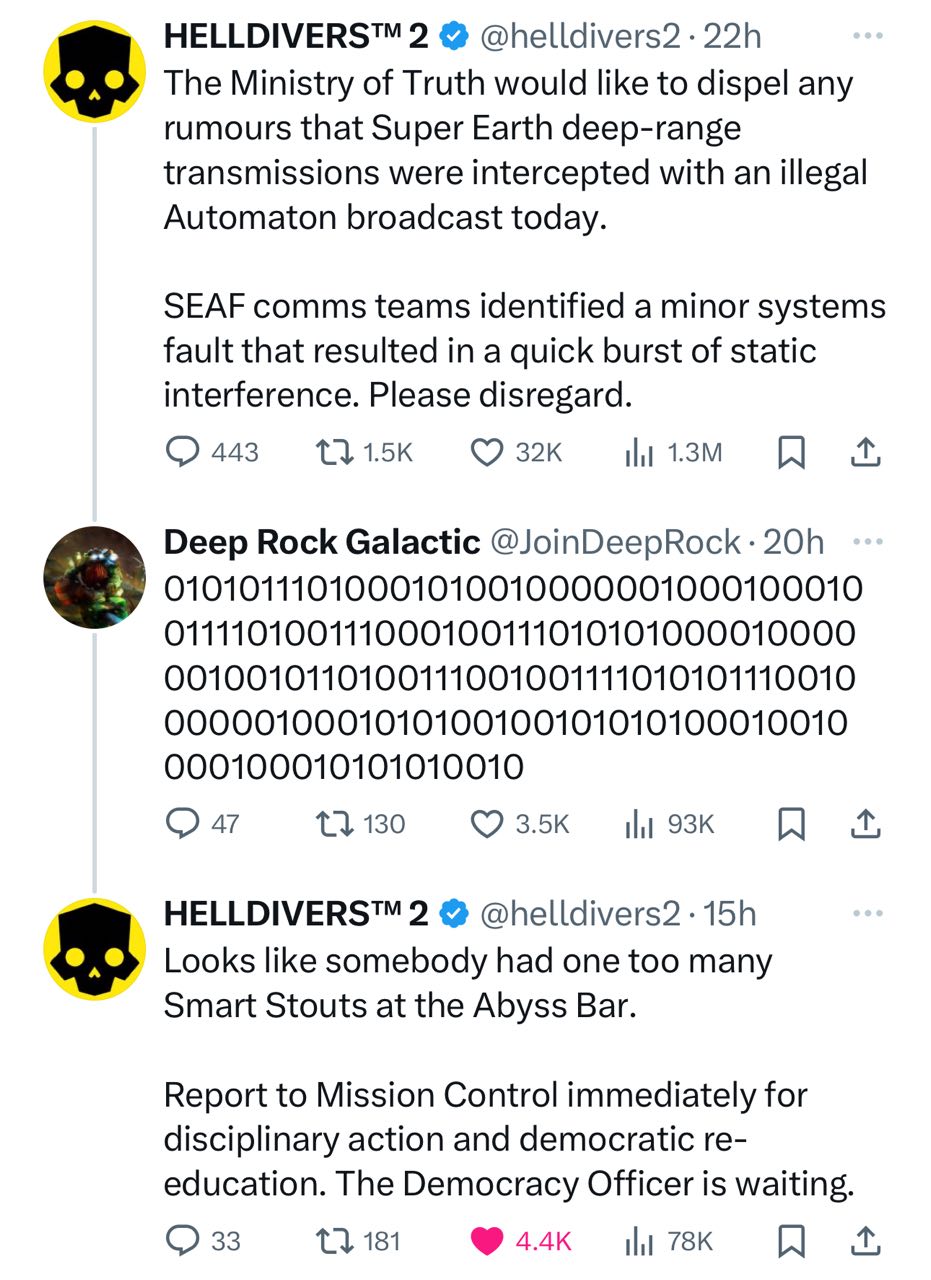Share the Smart Stouts reply tweet

(x=865, y=1241)
